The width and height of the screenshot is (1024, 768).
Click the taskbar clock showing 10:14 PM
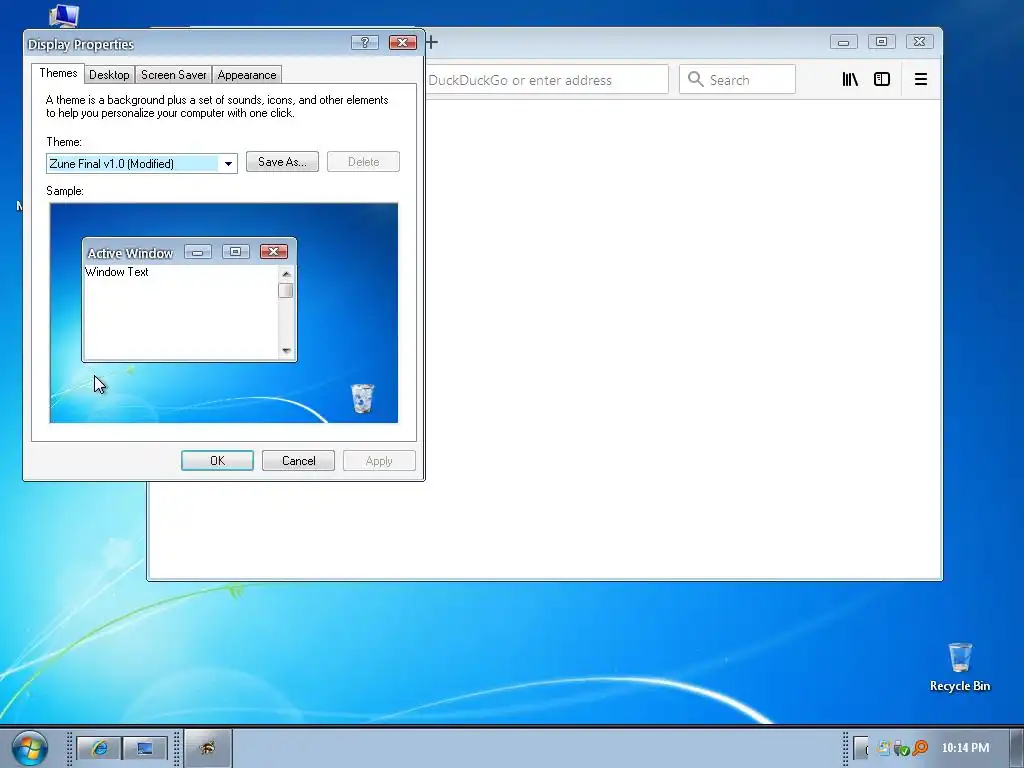click(965, 748)
